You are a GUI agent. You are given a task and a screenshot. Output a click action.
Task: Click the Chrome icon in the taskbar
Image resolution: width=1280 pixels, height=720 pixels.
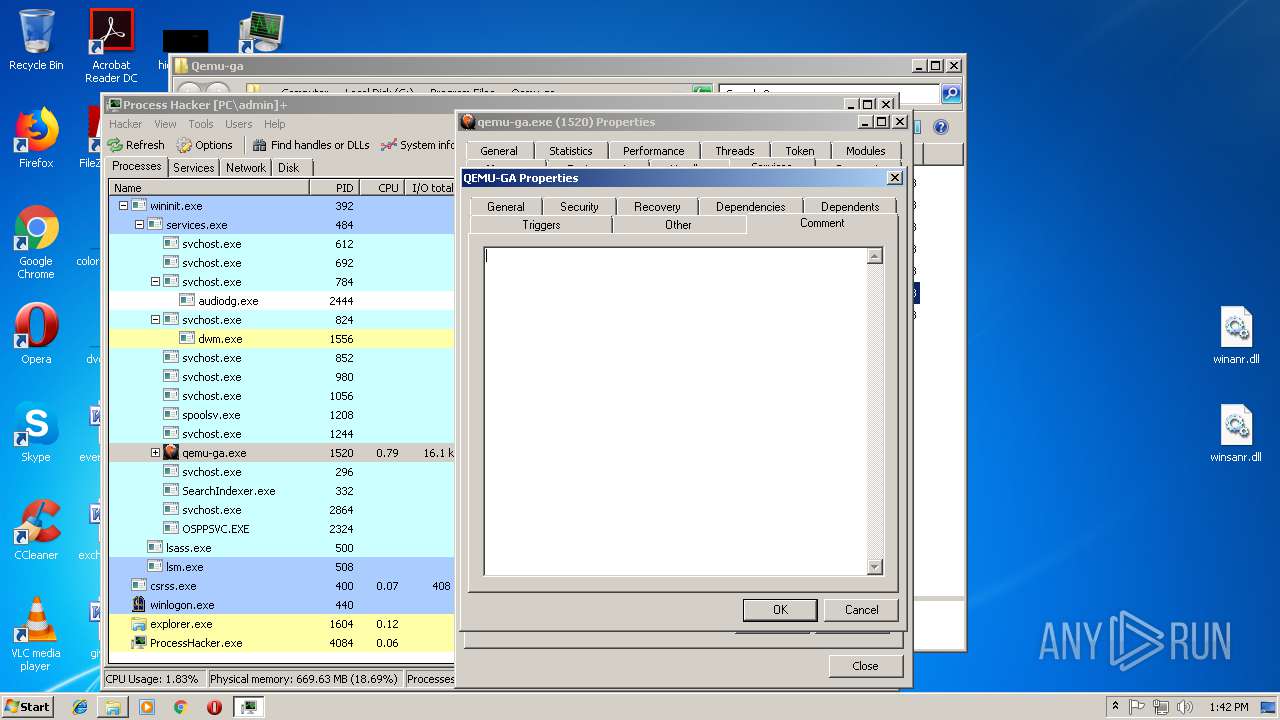click(181, 707)
